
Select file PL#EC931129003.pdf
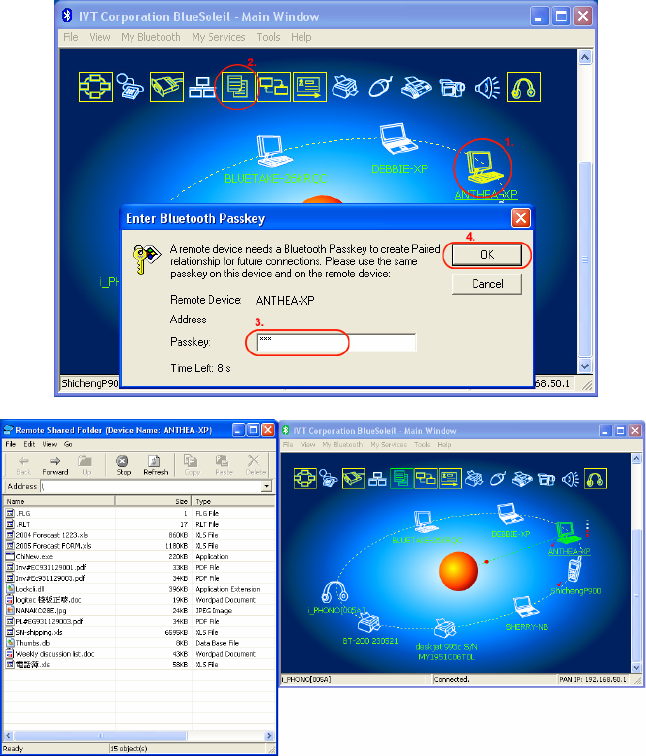tap(44, 621)
